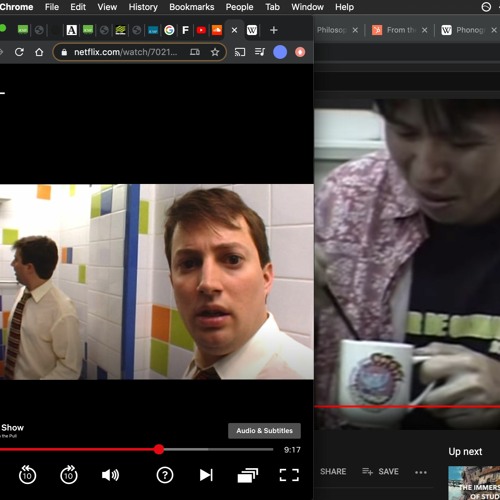The image size is (500, 500).
Task: Open the Up next video thumbnail
Action: pos(474,483)
